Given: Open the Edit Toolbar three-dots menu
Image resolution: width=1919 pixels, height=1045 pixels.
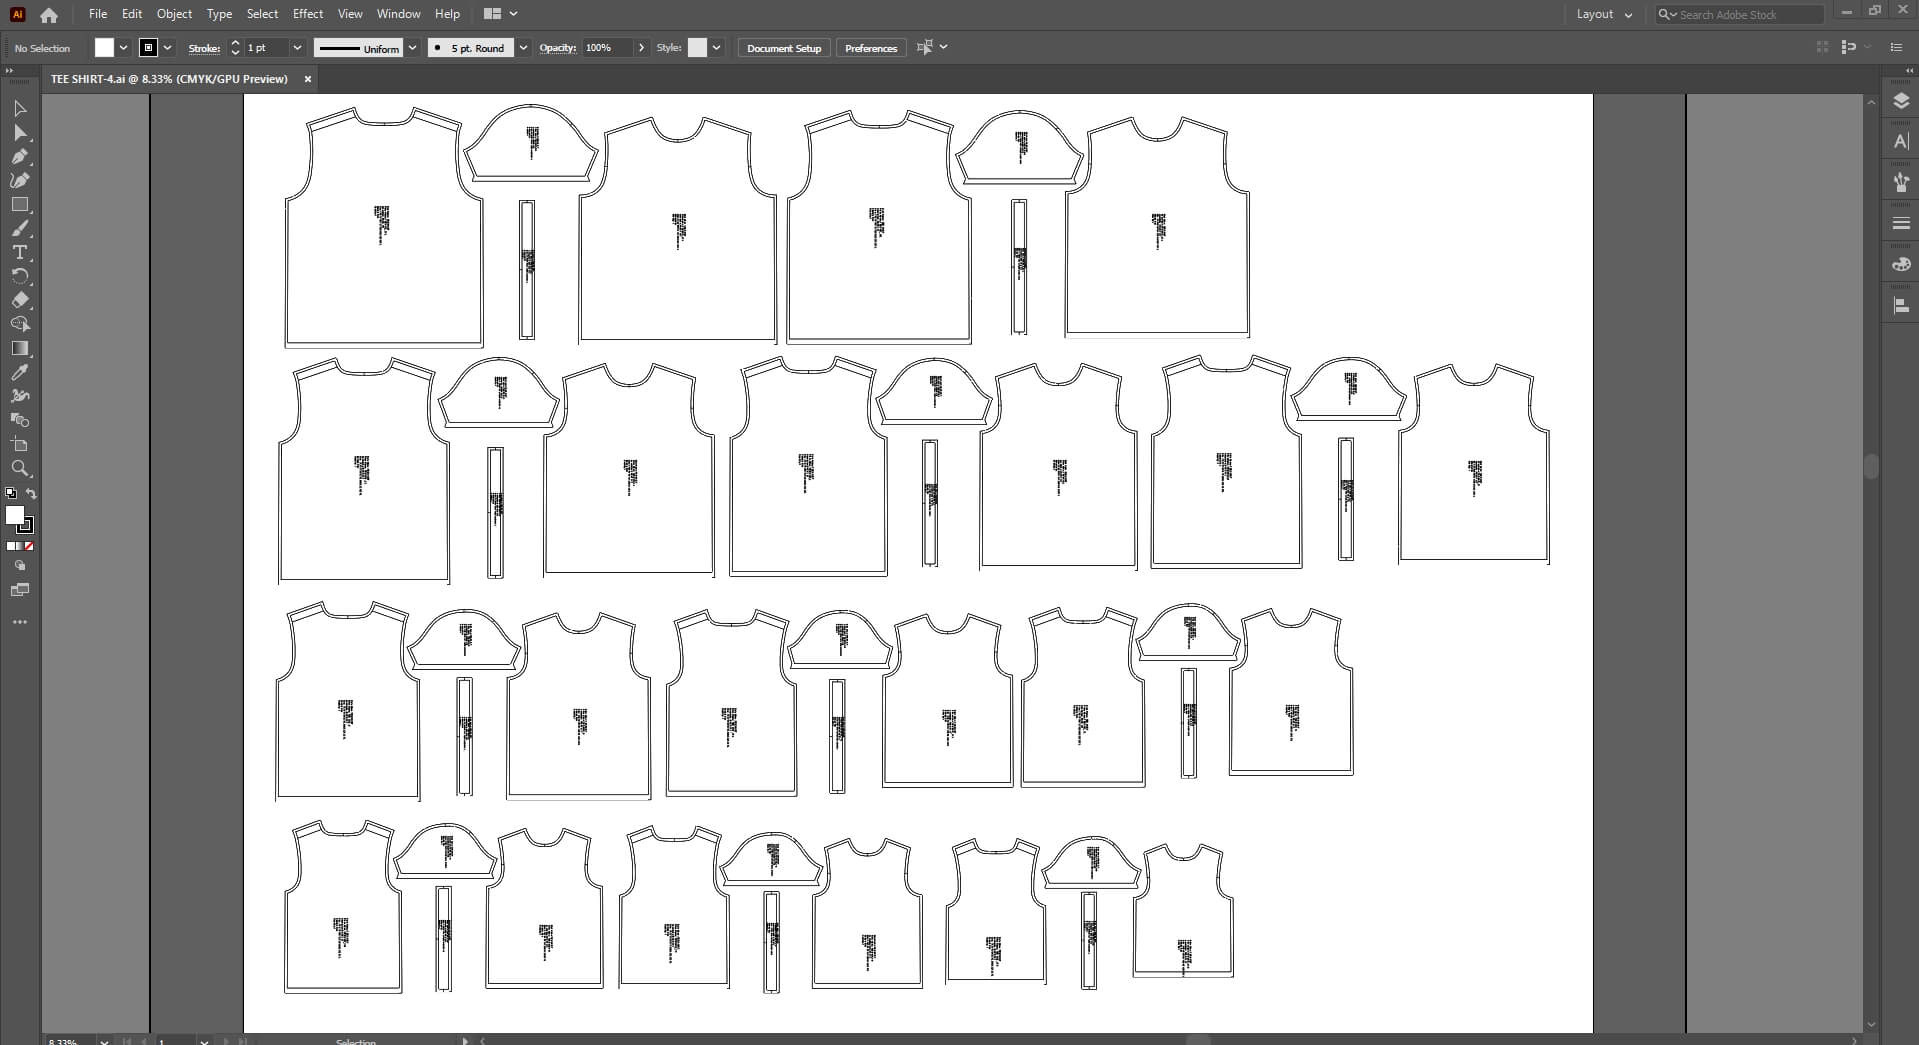Looking at the screenshot, I should 20,622.
